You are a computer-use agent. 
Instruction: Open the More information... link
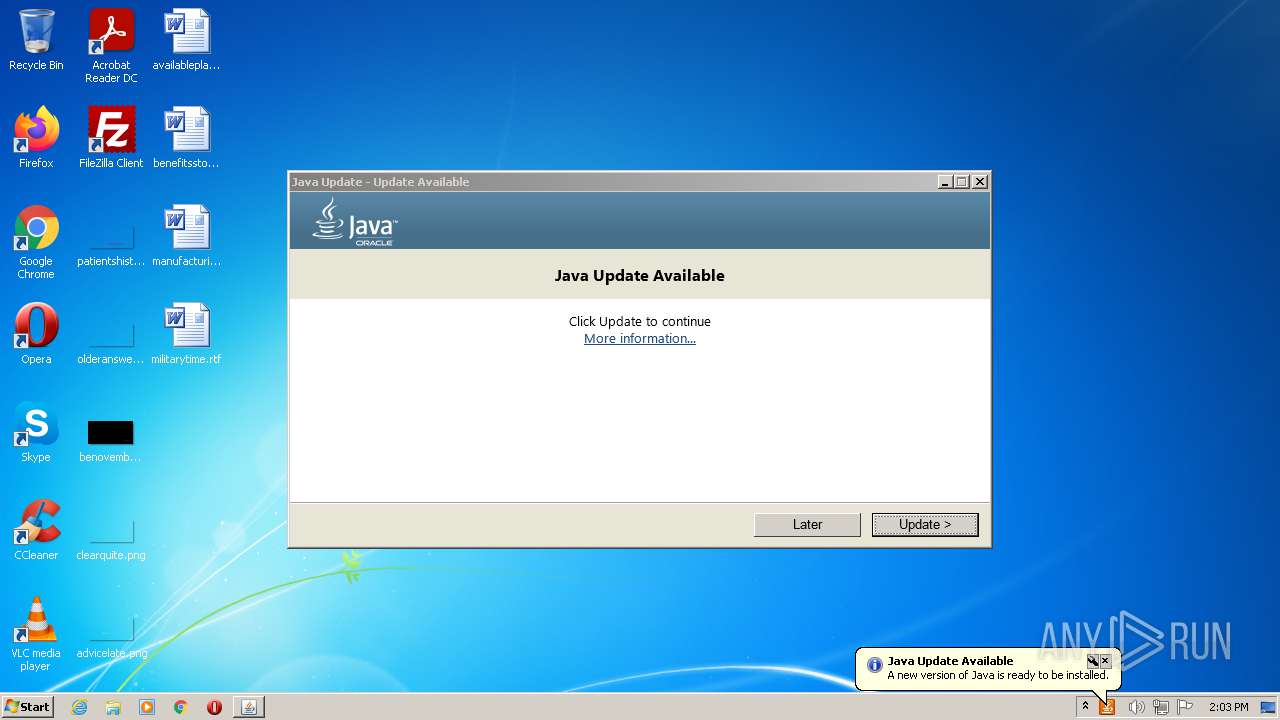coord(640,339)
